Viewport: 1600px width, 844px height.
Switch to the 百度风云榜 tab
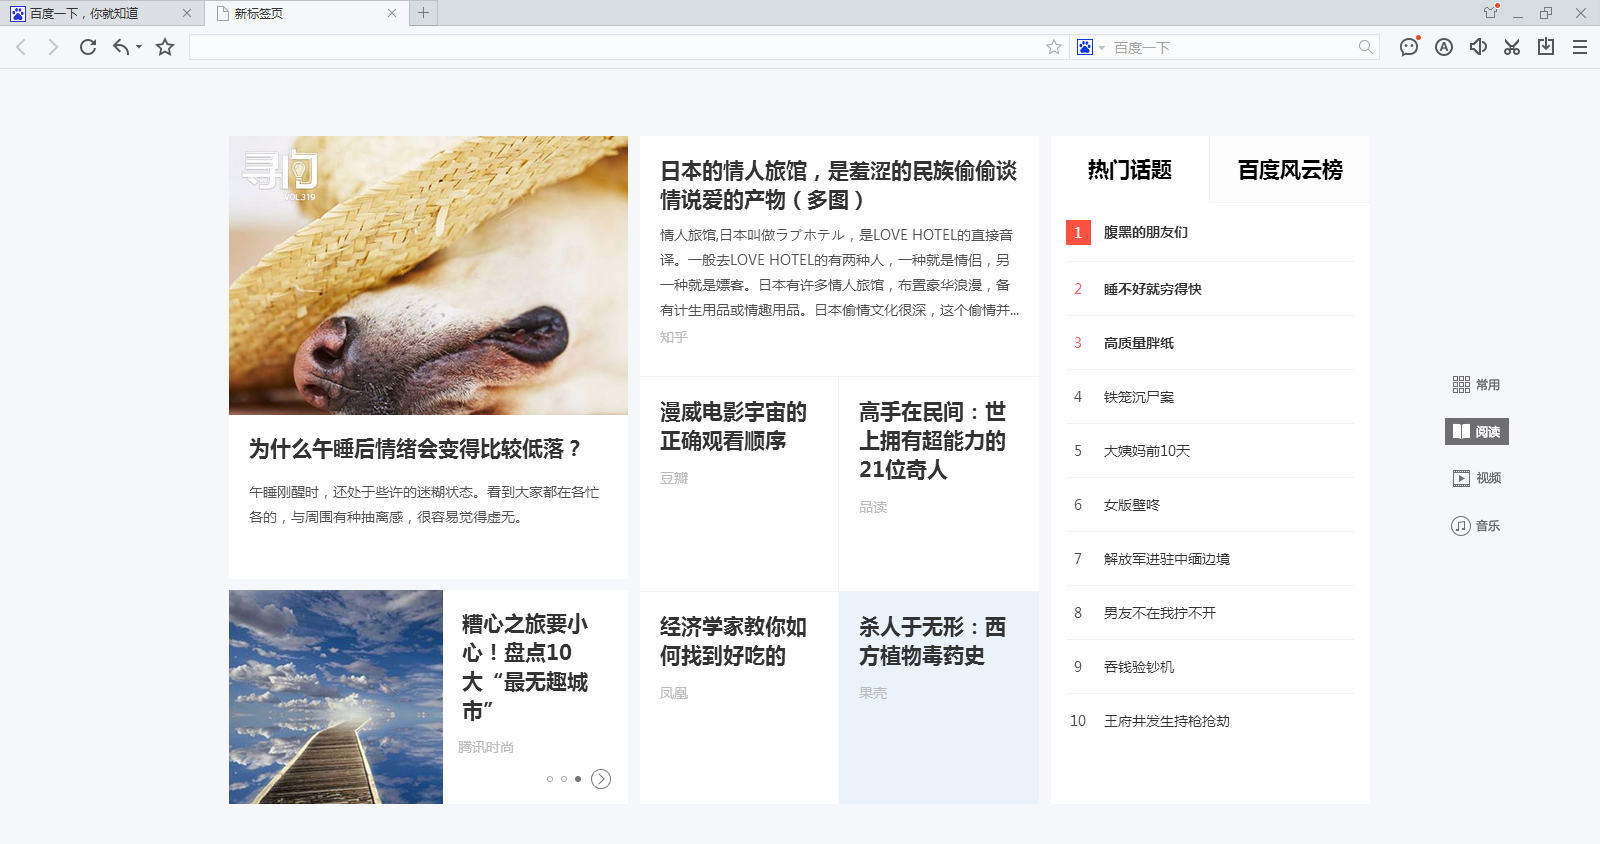[x=1289, y=170]
